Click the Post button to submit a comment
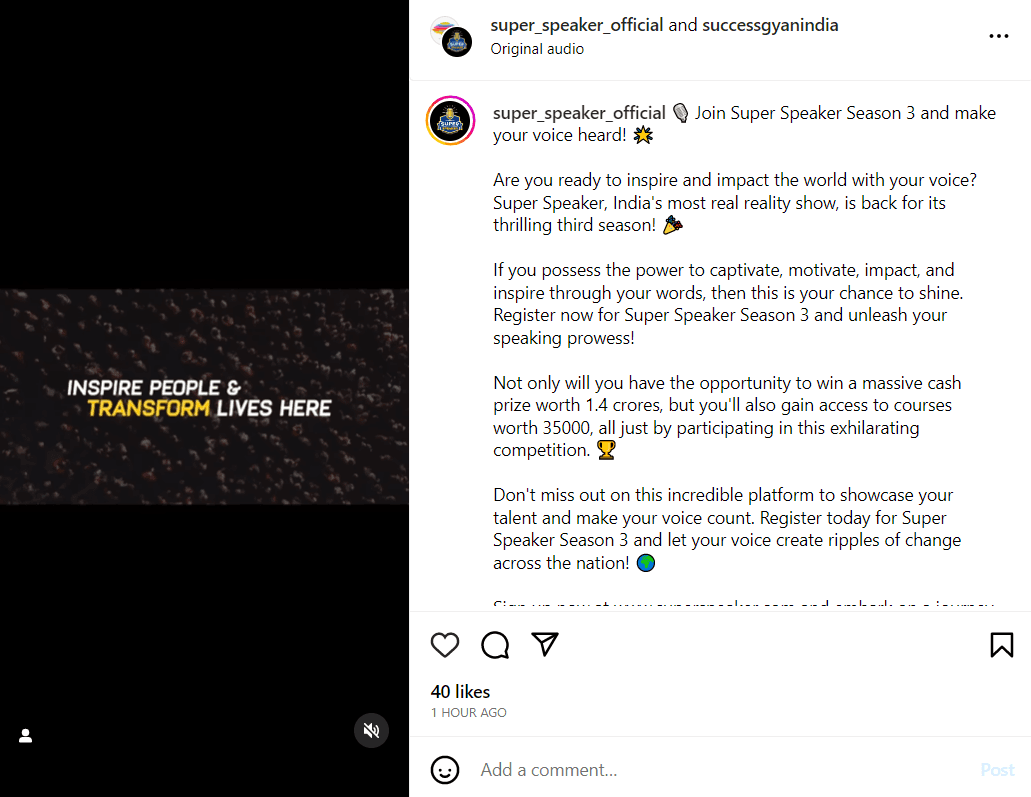The width and height of the screenshot is (1031, 797). coord(997,770)
